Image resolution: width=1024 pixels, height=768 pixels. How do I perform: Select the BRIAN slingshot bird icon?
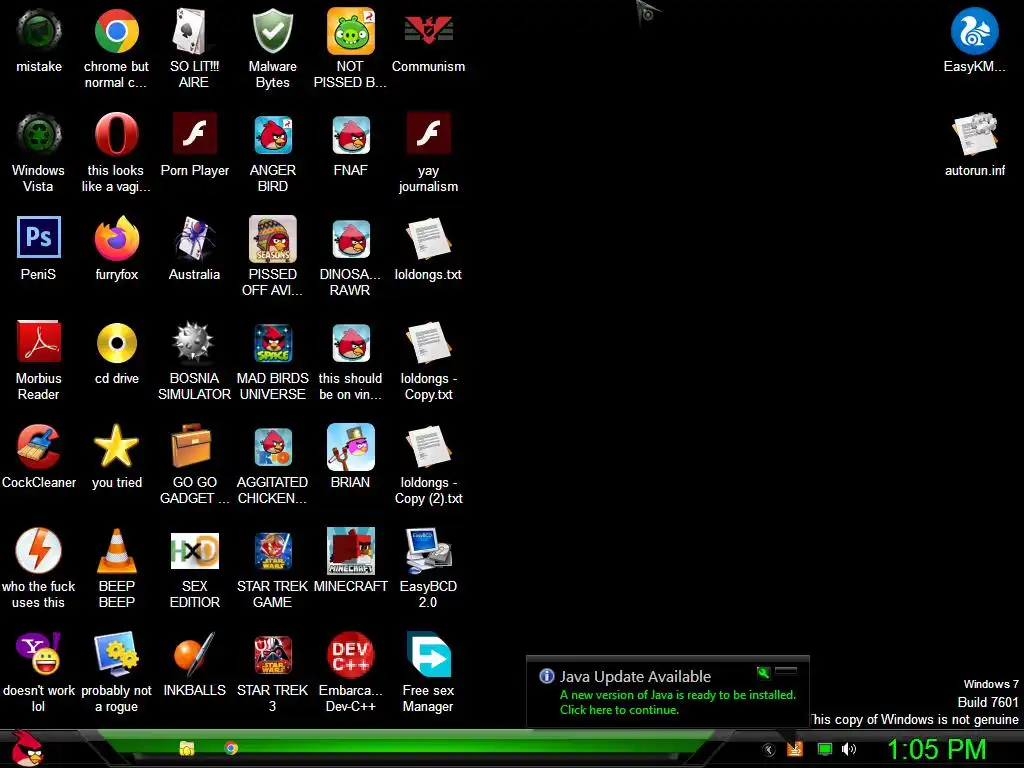click(351, 447)
